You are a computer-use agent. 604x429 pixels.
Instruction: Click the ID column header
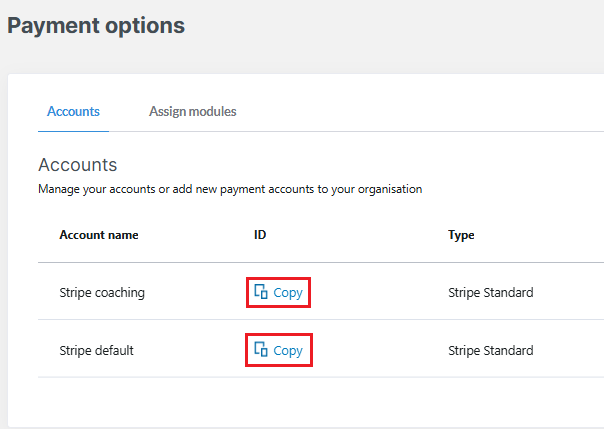pyautogui.click(x=260, y=235)
